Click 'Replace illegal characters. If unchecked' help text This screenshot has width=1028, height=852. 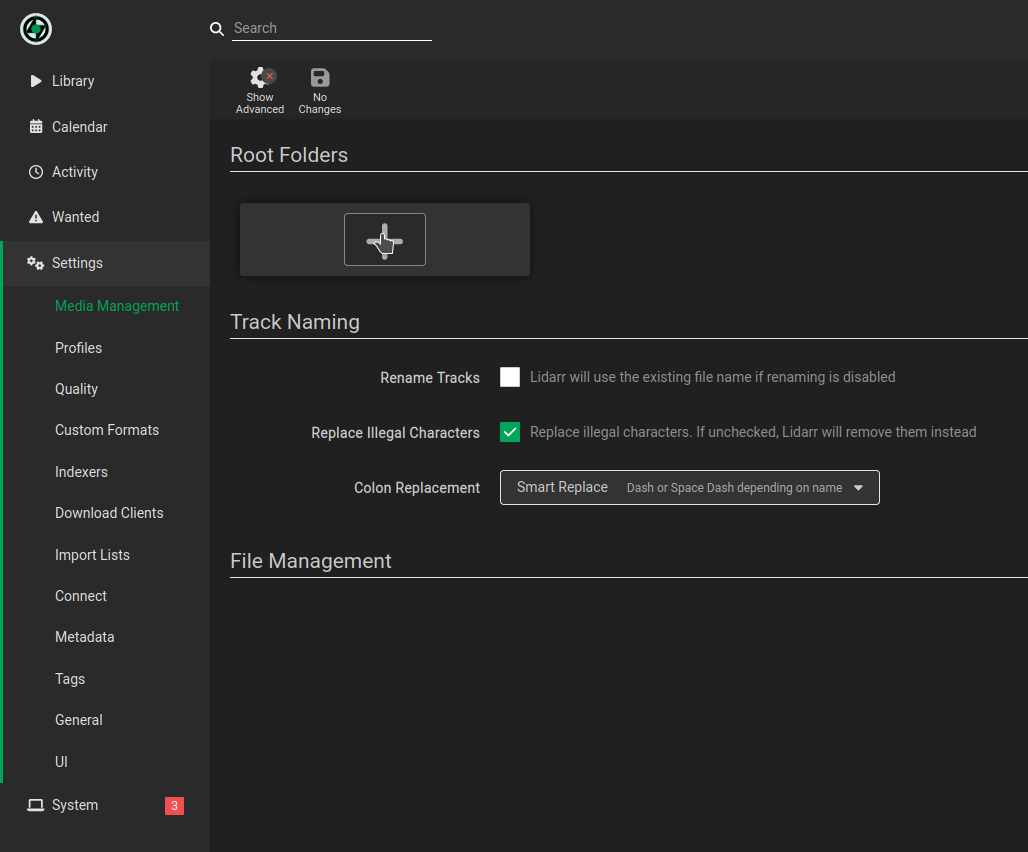[753, 432]
